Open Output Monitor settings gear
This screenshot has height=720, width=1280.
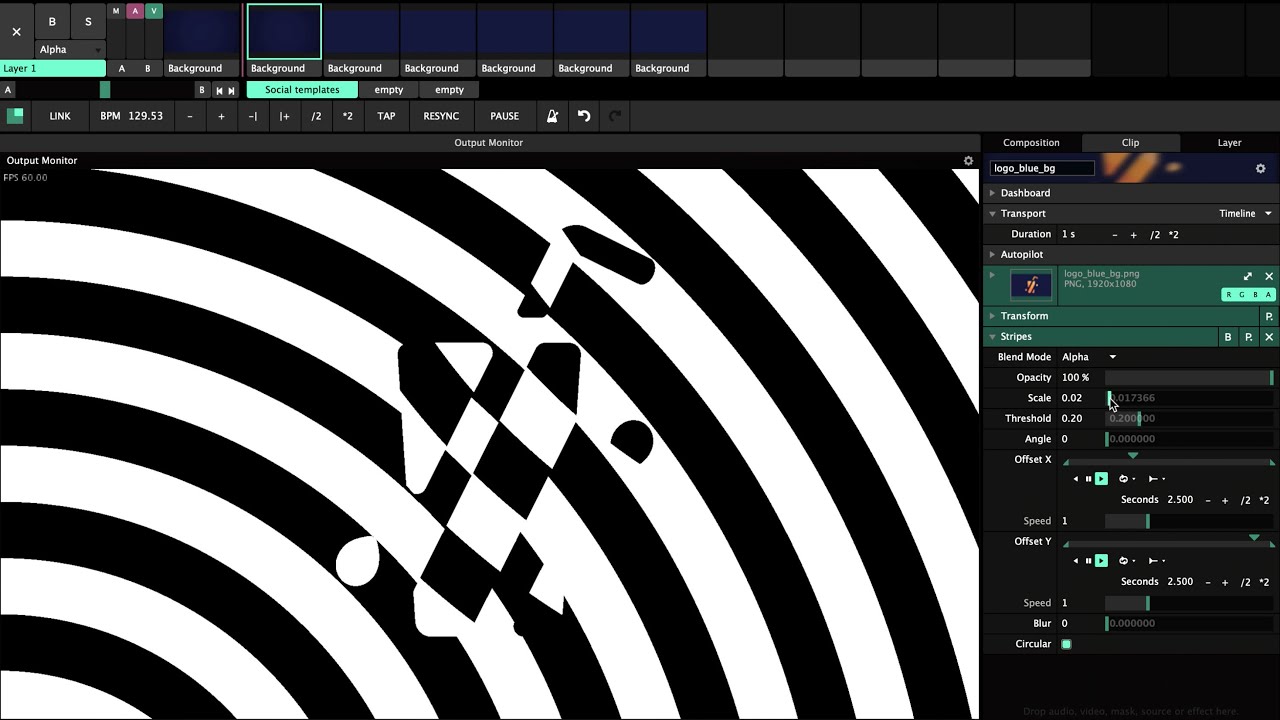[968, 160]
